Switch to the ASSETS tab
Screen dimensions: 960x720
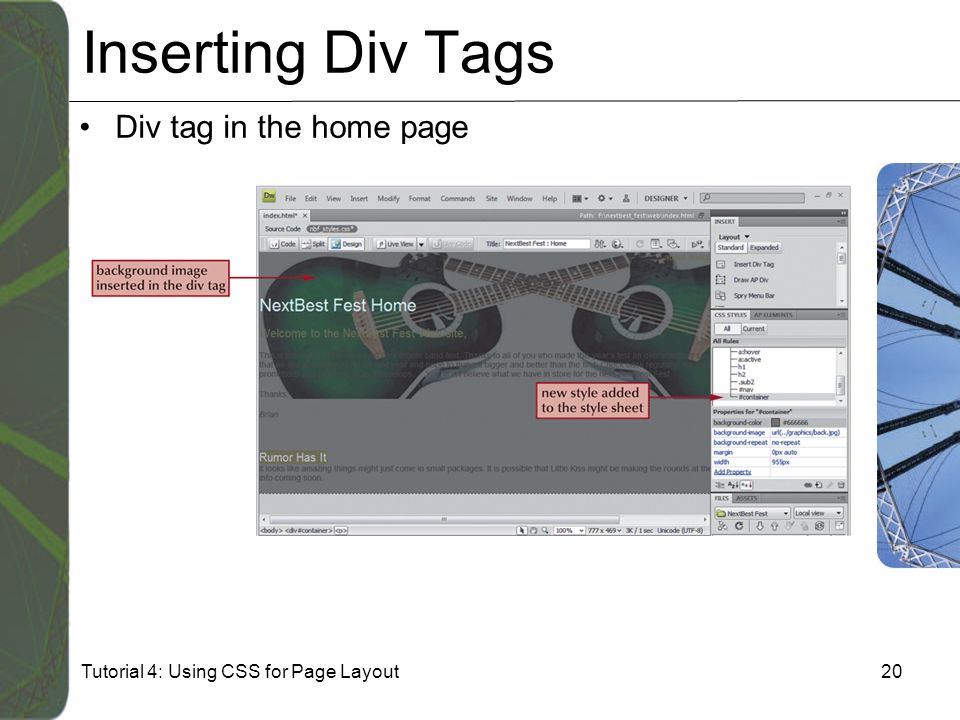click(746, 498)
